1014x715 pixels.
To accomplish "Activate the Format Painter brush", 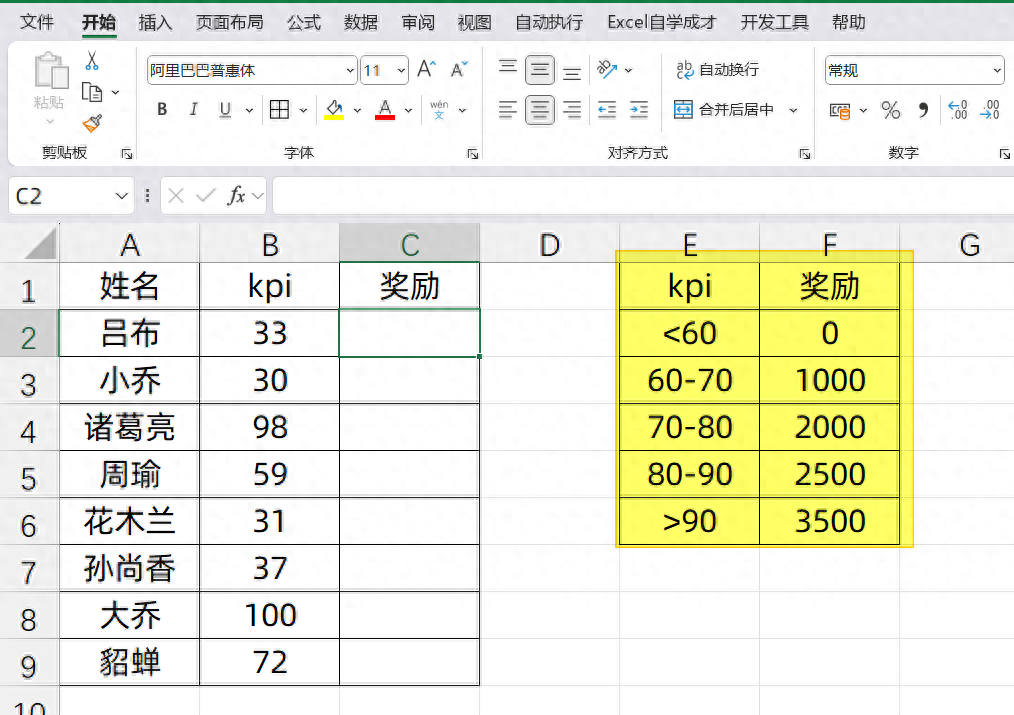I will coord(92,123).
